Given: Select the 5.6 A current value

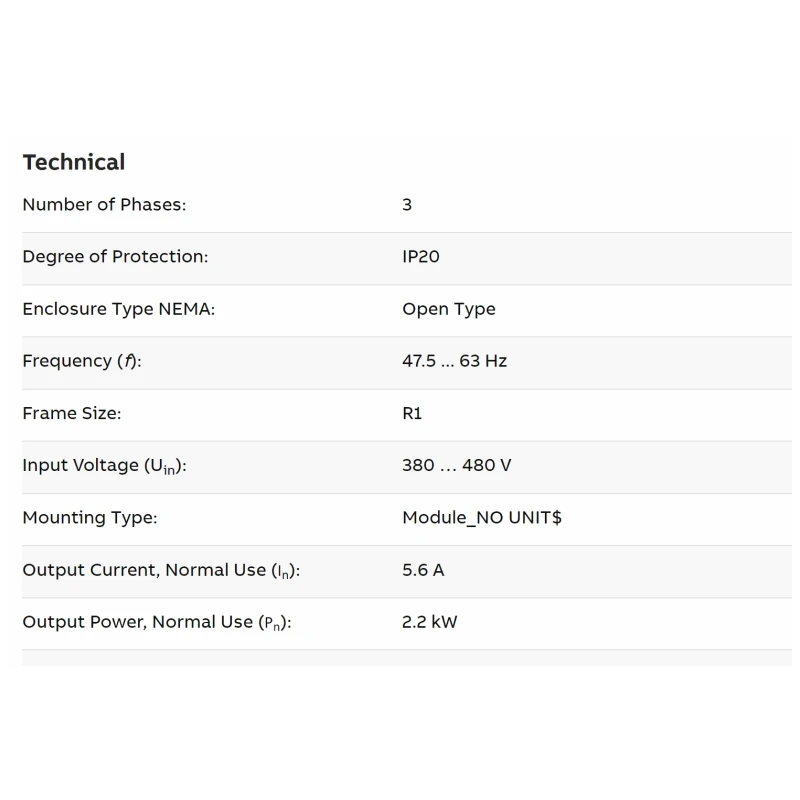Looking at the screenshot, I should [423, 570].
